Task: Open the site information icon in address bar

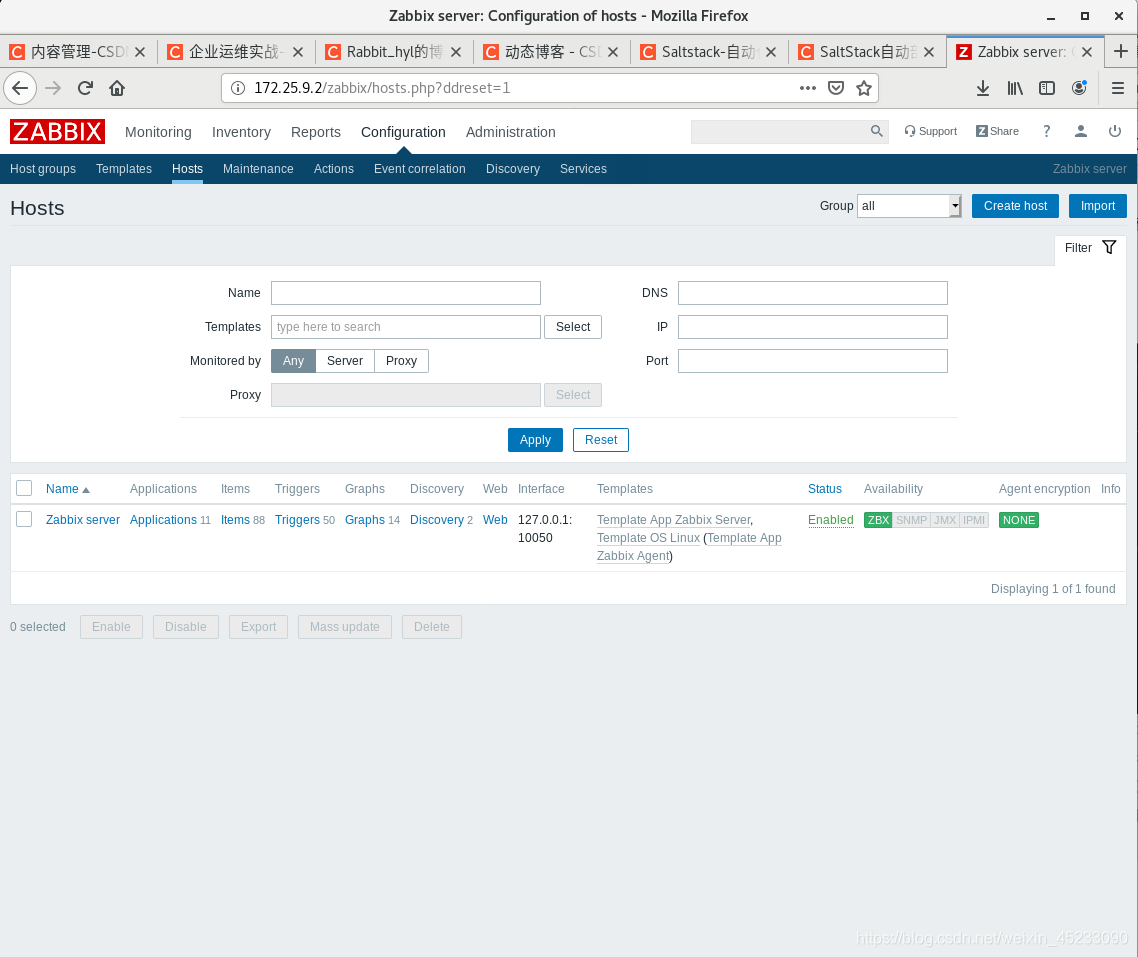Action: pyautogui.click(x=237, y=89)
